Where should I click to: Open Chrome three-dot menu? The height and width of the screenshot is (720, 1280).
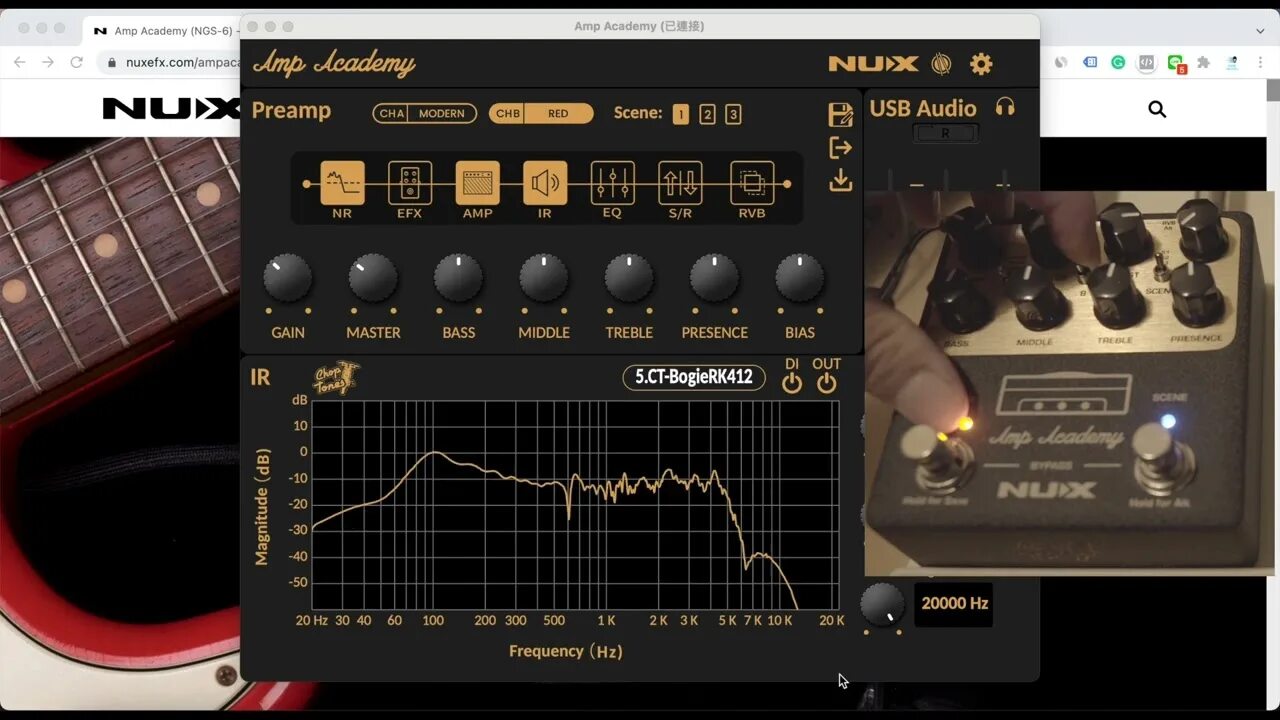pos(1261,62)
